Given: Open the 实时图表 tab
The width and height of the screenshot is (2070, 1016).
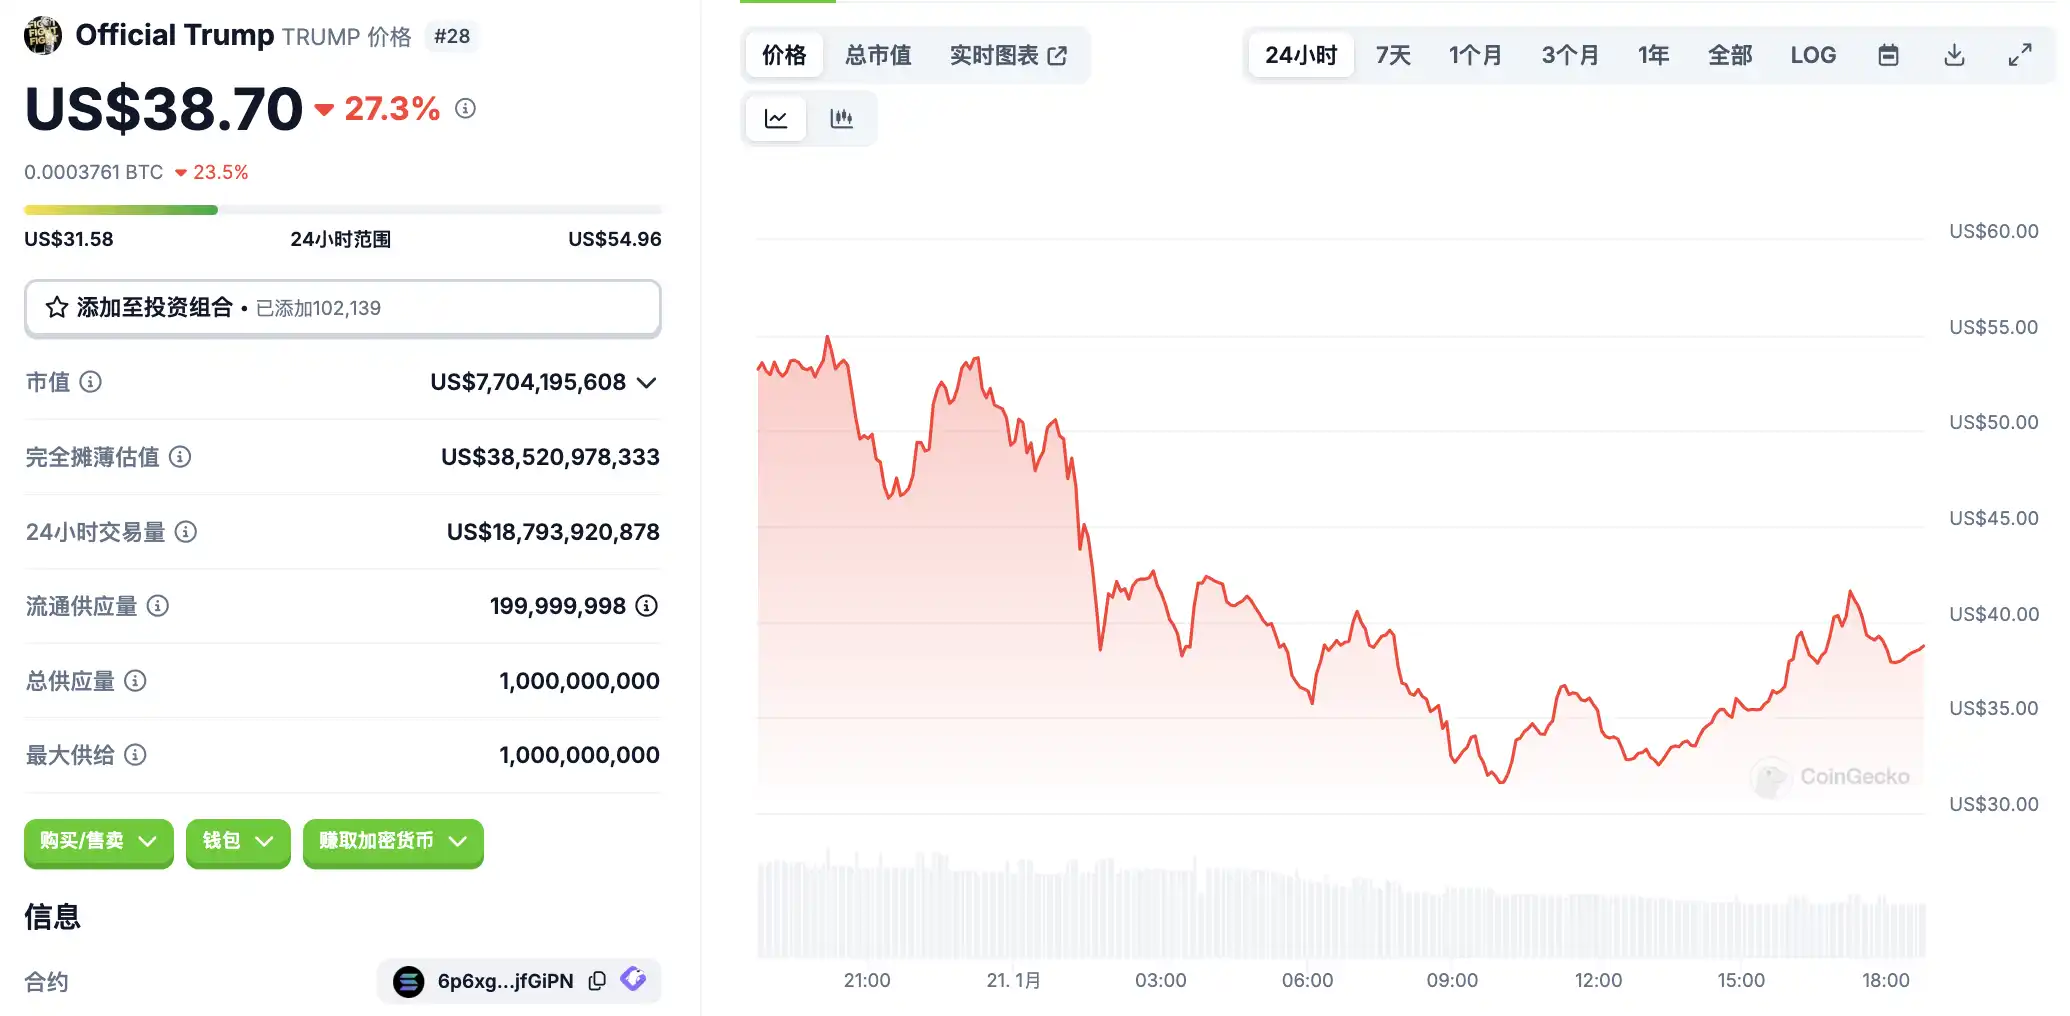Looking at the screenshot, I should (x=1008, y=55).
